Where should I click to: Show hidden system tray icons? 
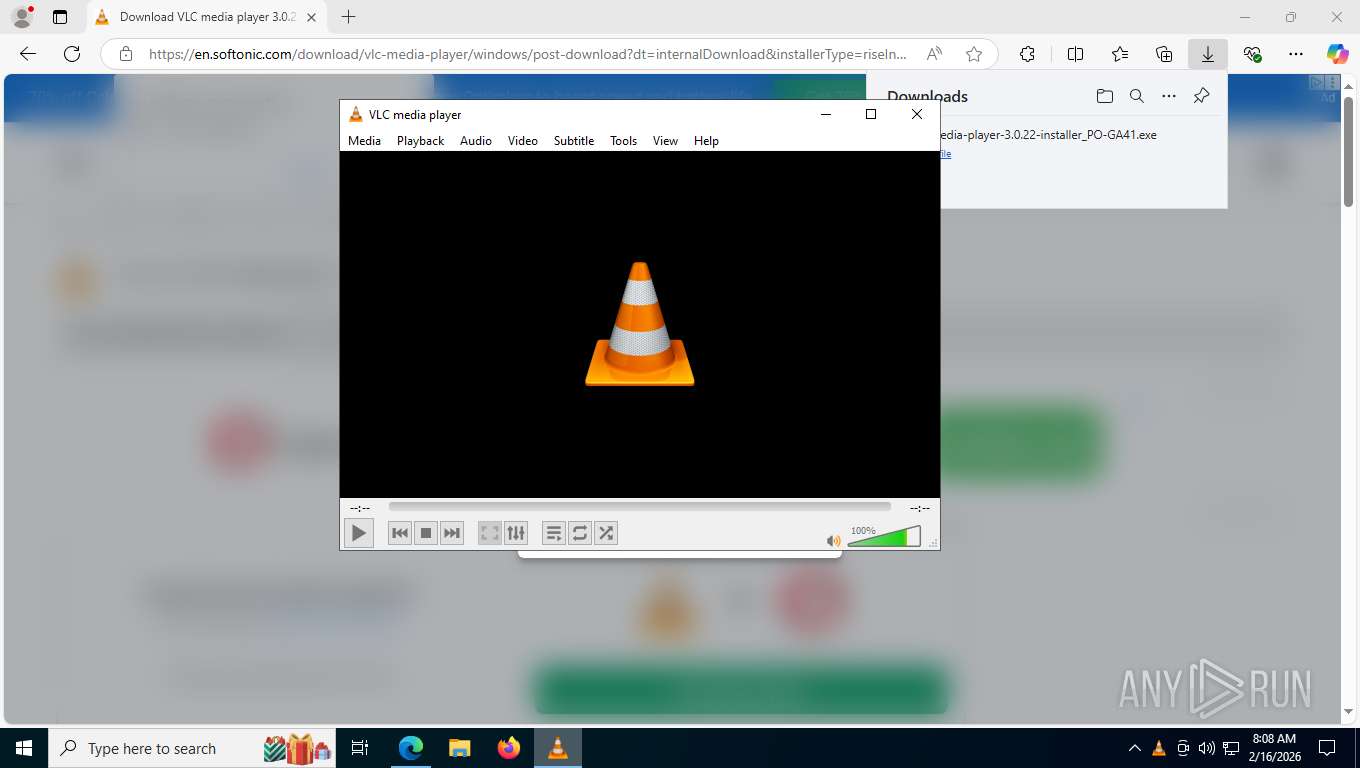coord(1134,748)
